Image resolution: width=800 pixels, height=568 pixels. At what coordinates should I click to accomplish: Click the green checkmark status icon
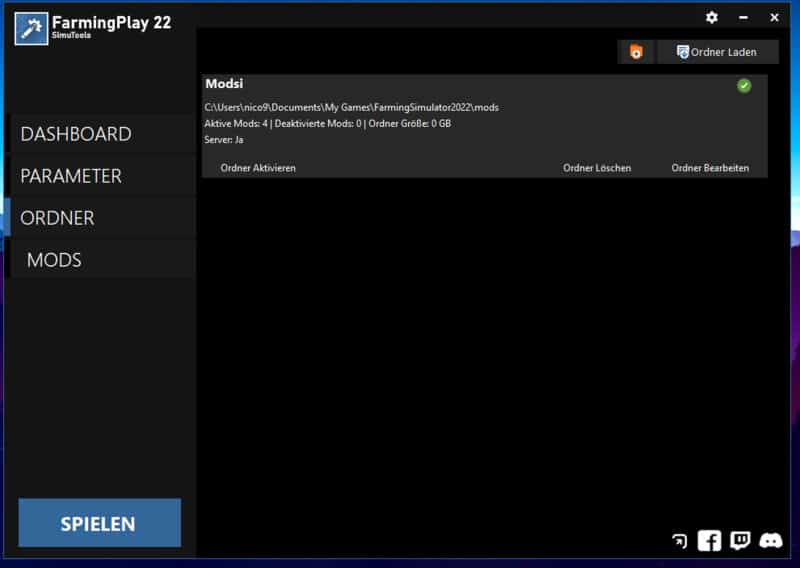[744, 86]
